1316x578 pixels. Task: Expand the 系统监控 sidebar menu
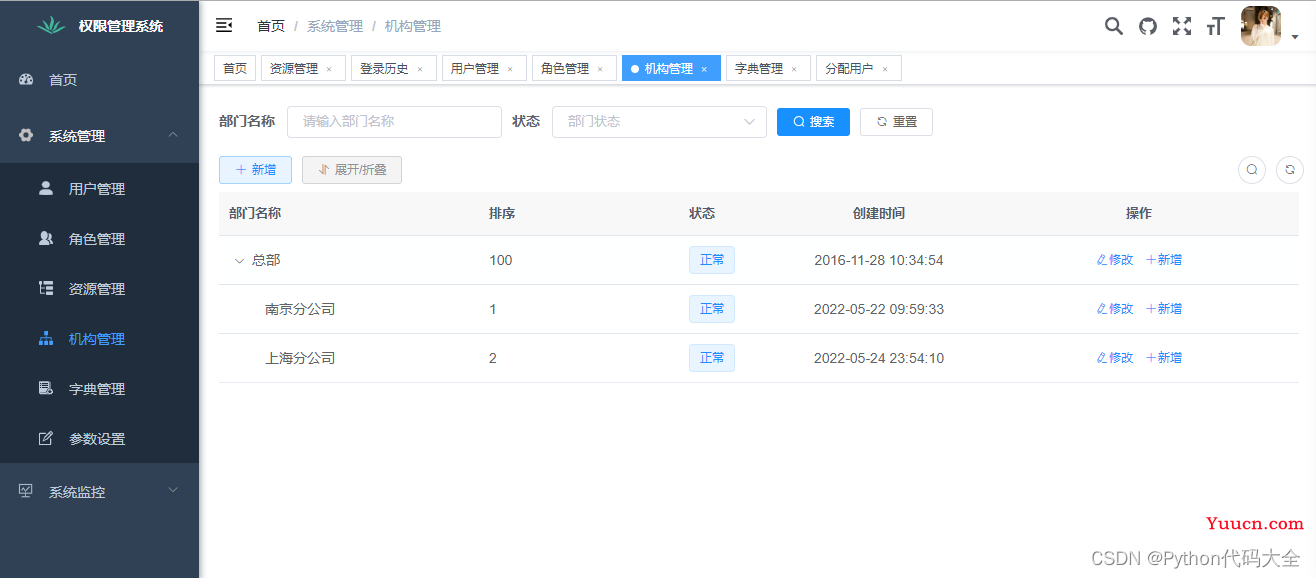pos(100,492)
